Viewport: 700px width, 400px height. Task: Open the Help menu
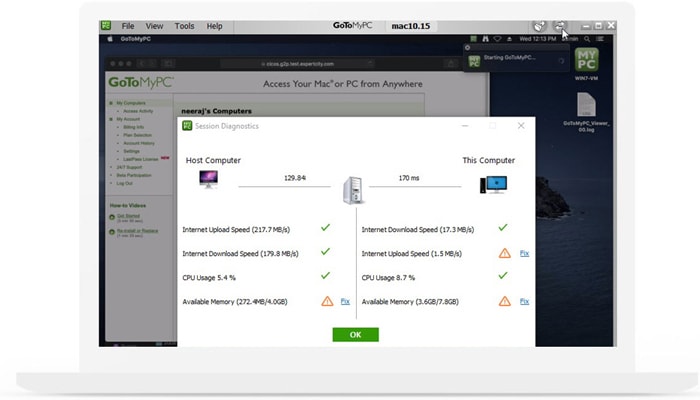[214, 25]
